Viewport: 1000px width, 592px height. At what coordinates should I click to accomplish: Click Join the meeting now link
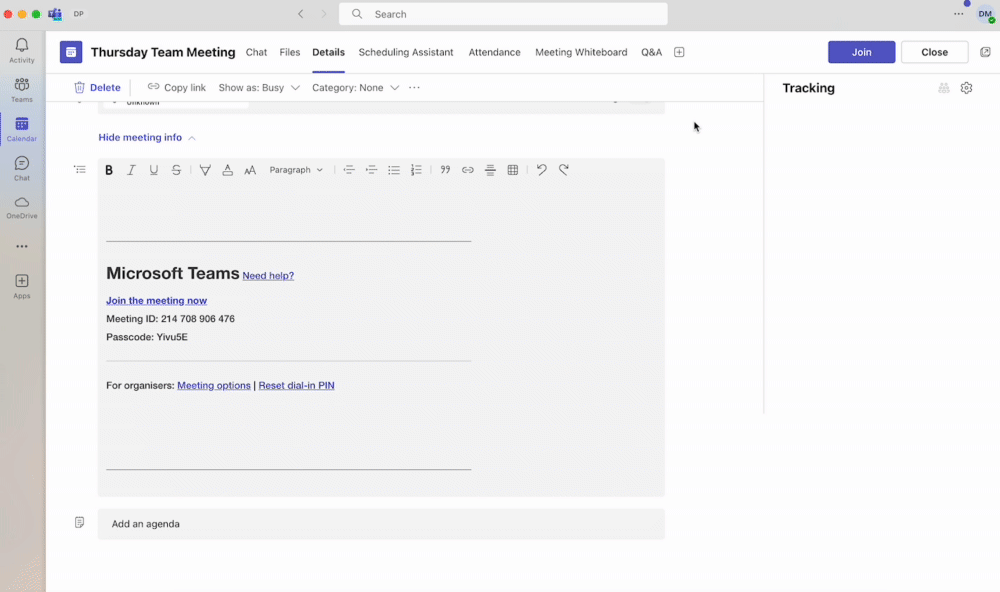(156, 300)
